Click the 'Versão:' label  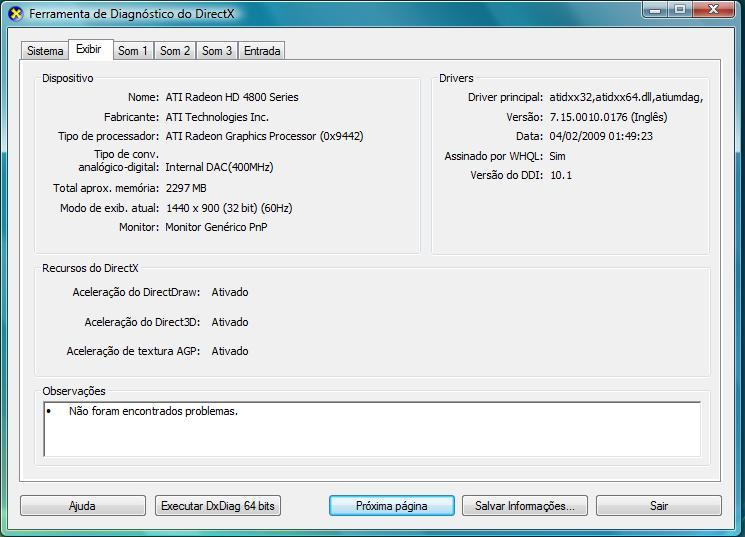pos(525,117)
